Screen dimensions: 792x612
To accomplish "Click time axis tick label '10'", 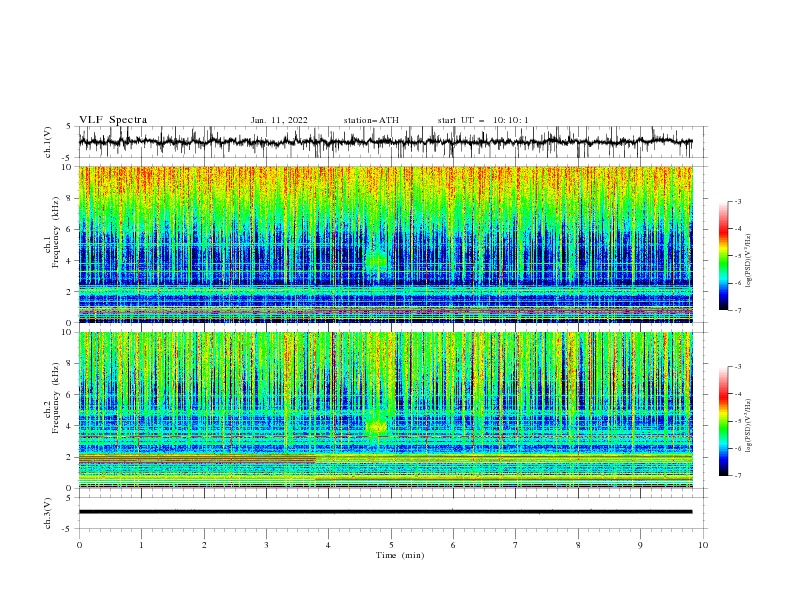I will coord(703,545).
